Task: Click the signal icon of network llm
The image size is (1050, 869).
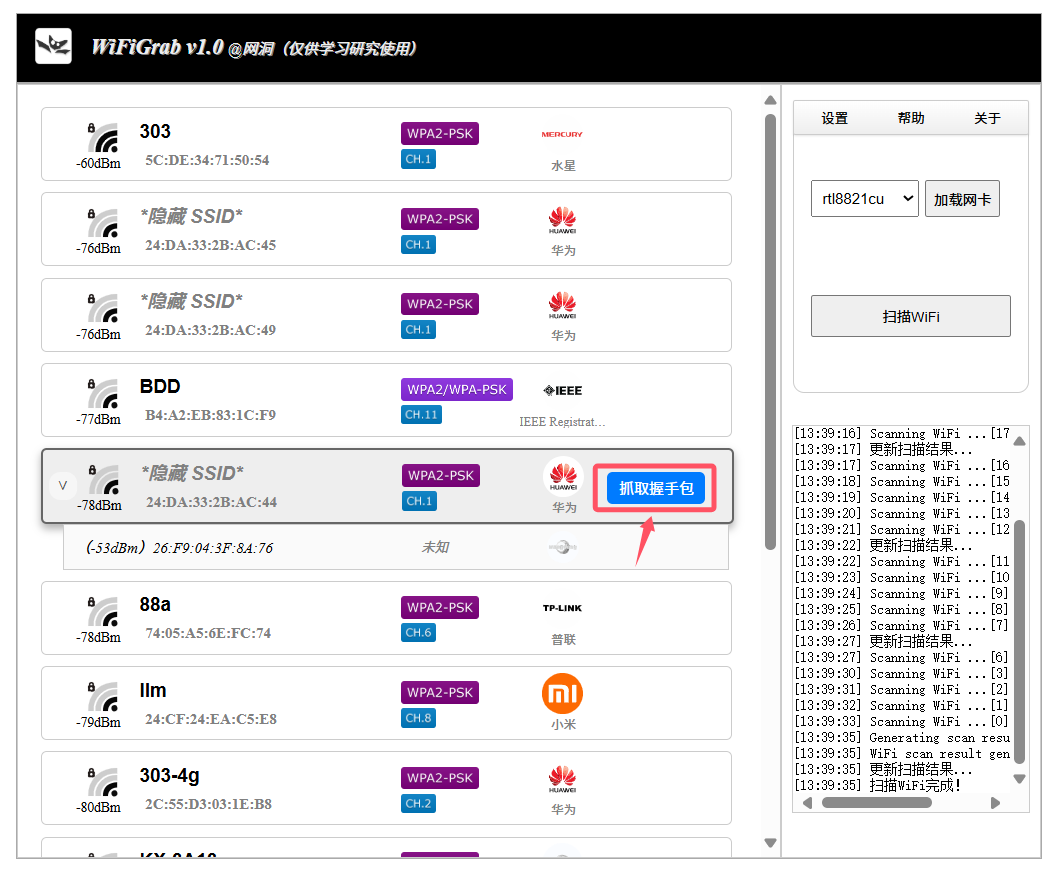Action: pyautogui.click(x=103, y=696)
